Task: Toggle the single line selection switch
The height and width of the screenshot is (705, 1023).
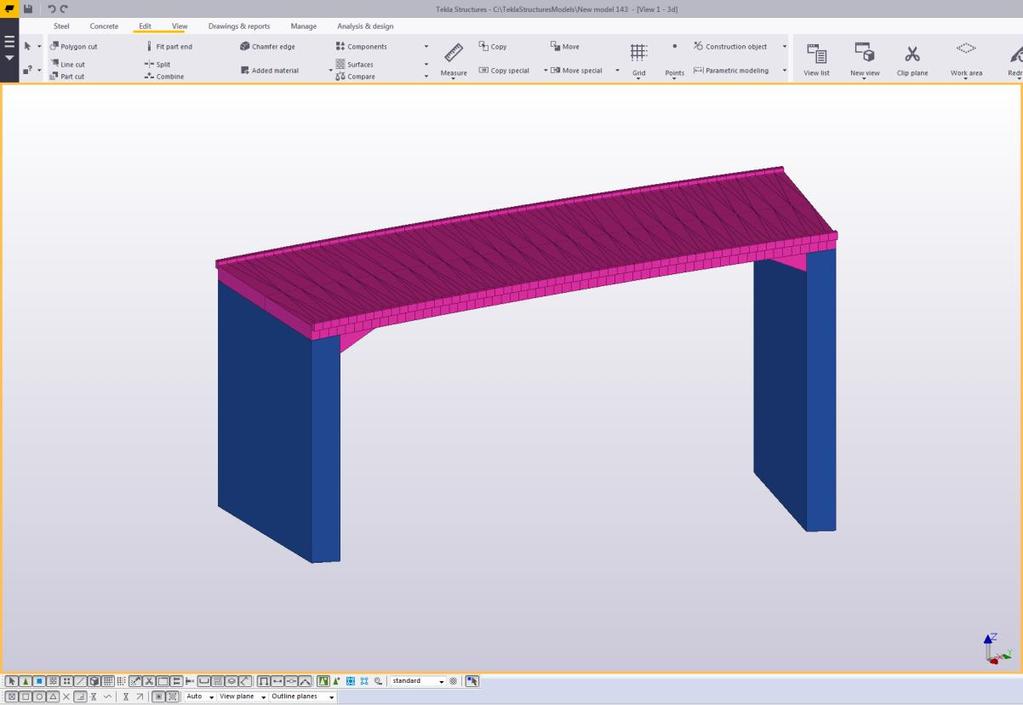Action: [80, 681]
